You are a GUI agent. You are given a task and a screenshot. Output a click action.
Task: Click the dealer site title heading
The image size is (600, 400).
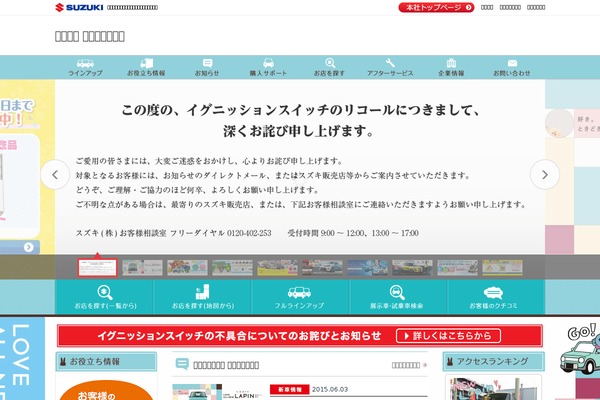(x=90, y=36)
